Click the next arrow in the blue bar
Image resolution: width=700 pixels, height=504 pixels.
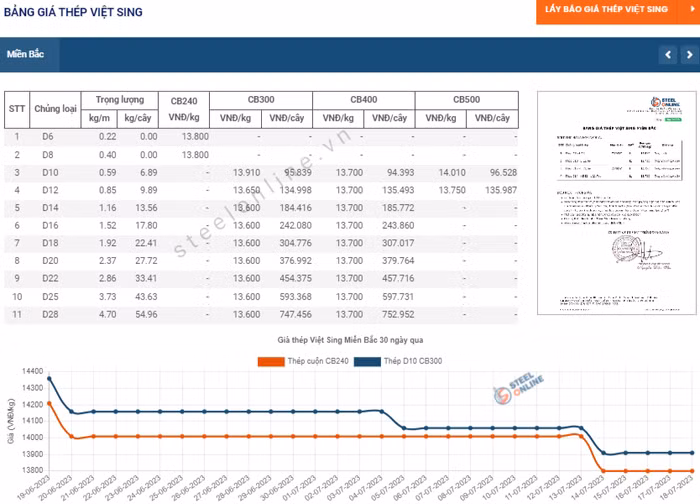[690, 55]
